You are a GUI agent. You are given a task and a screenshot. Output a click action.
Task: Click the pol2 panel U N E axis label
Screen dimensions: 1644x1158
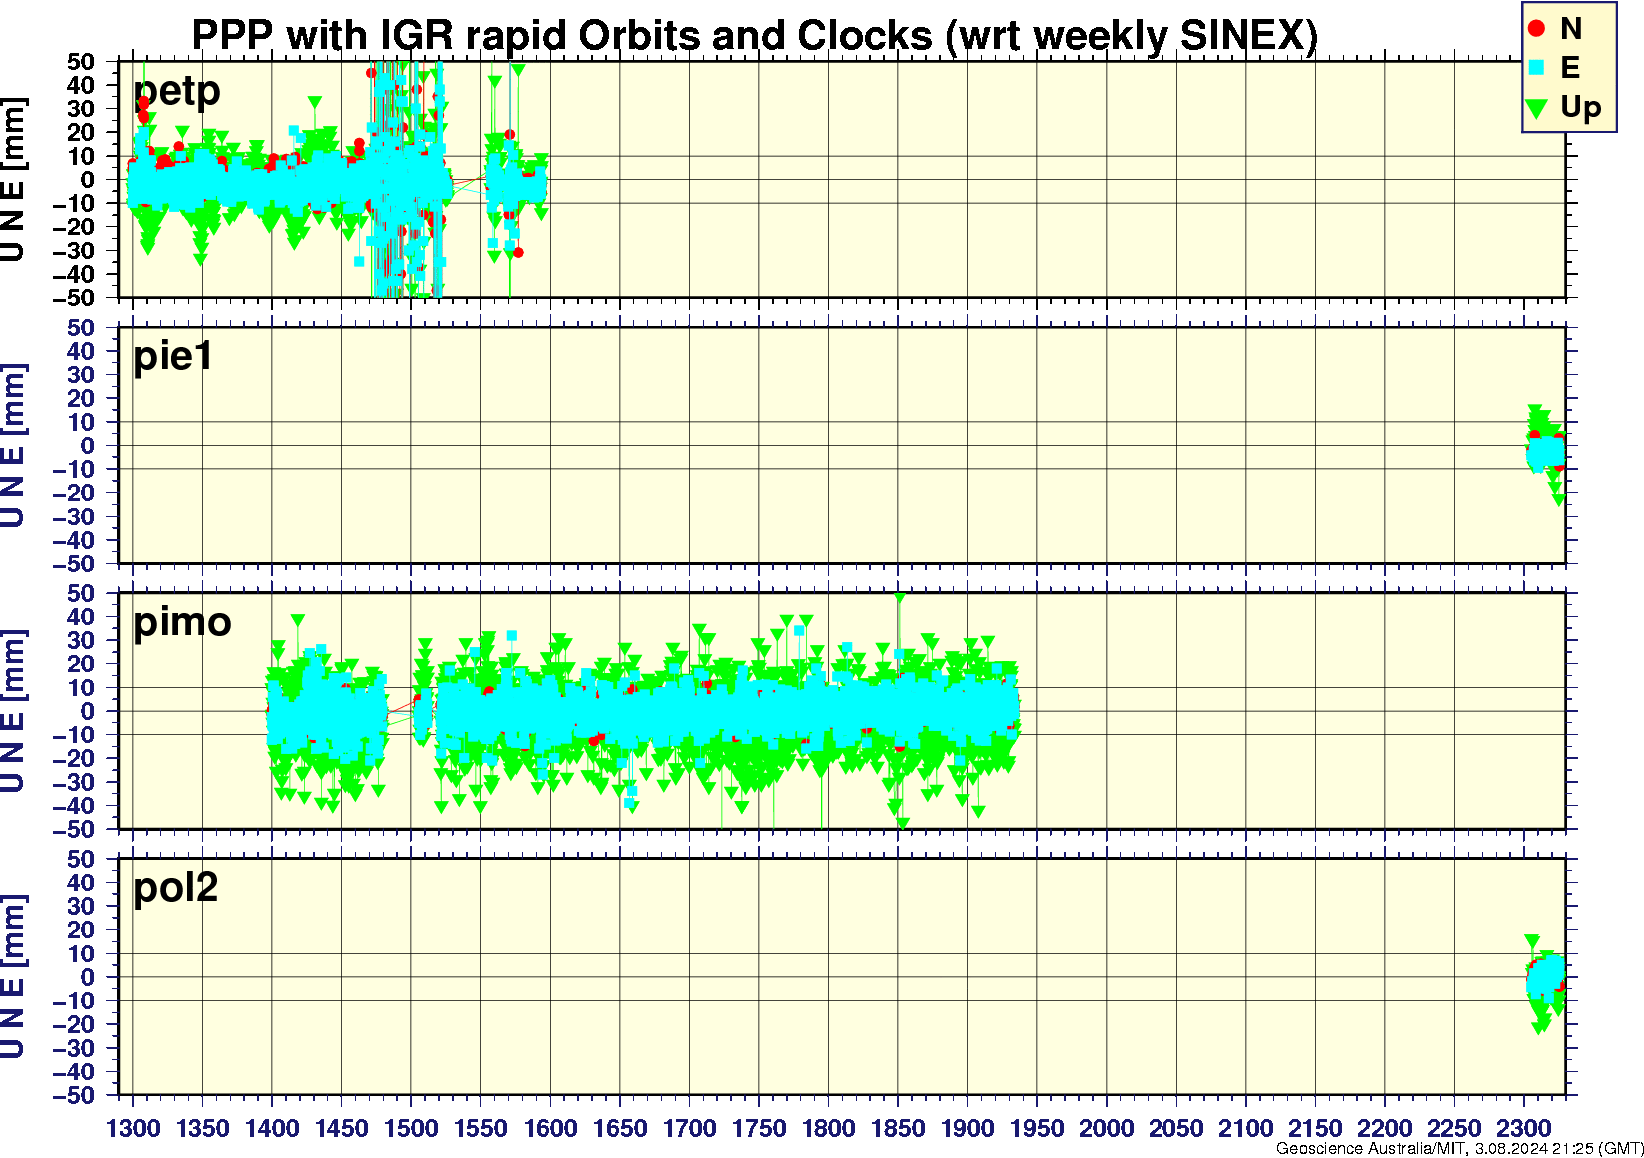tap(13, 977)
